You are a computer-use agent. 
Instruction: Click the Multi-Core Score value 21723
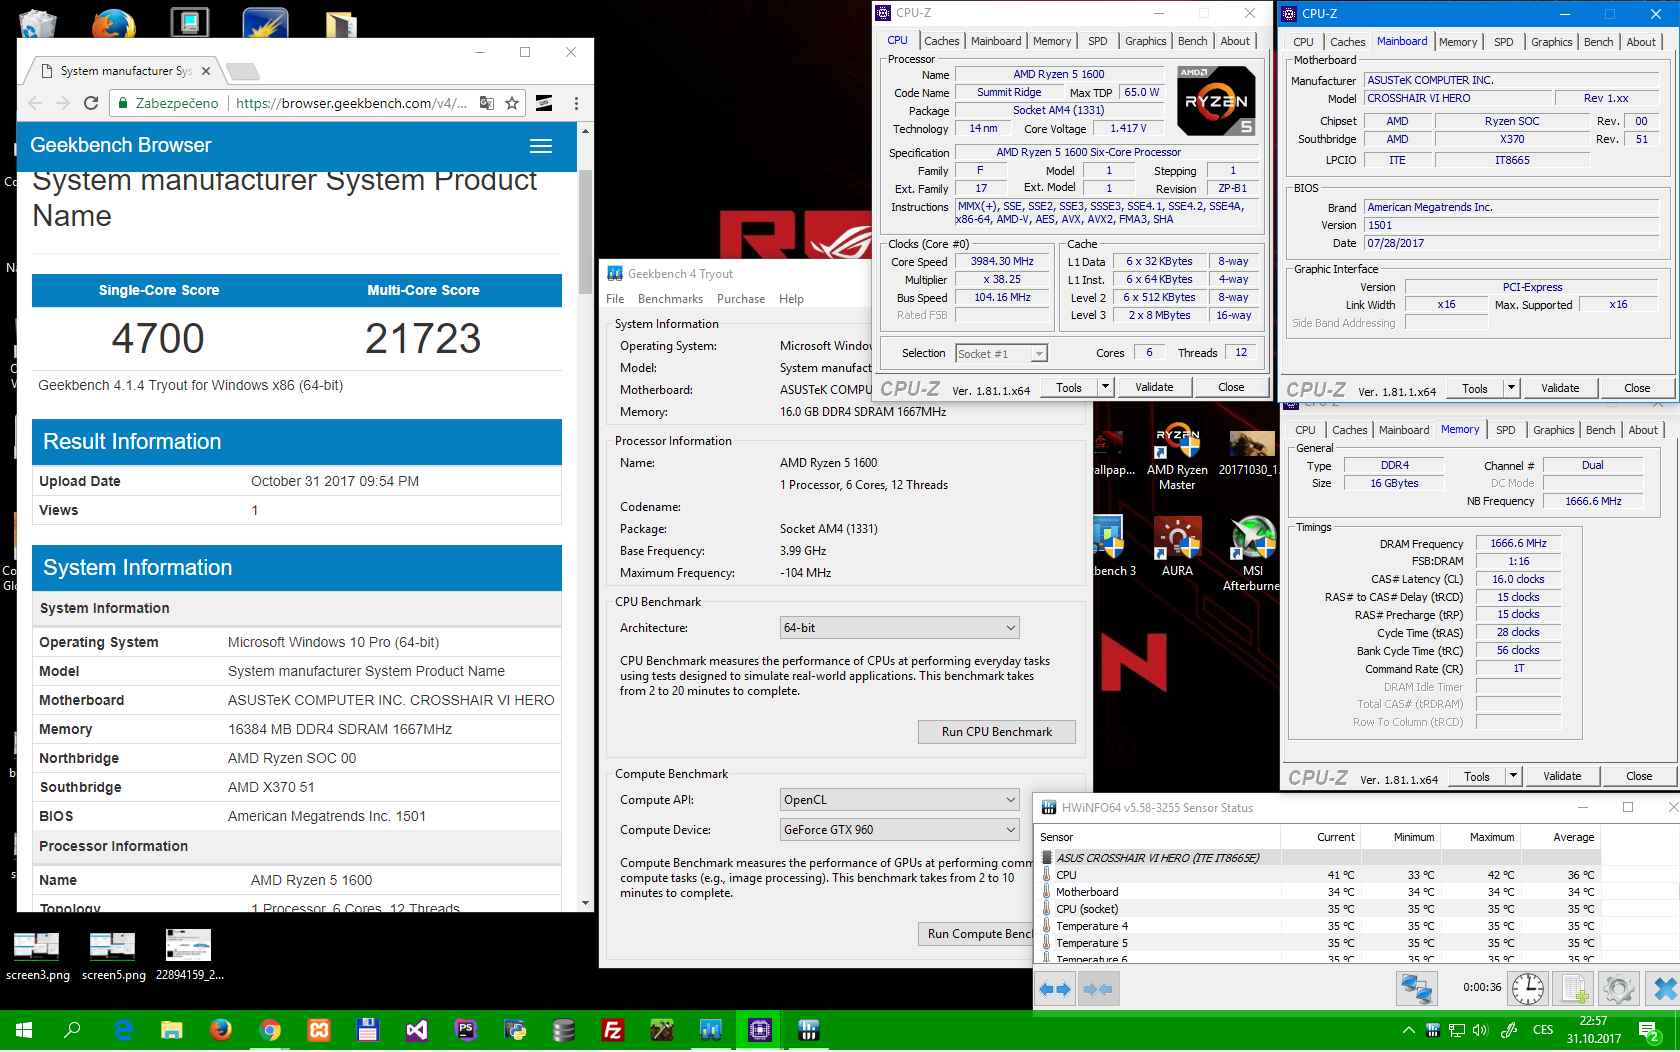[423, 338]
